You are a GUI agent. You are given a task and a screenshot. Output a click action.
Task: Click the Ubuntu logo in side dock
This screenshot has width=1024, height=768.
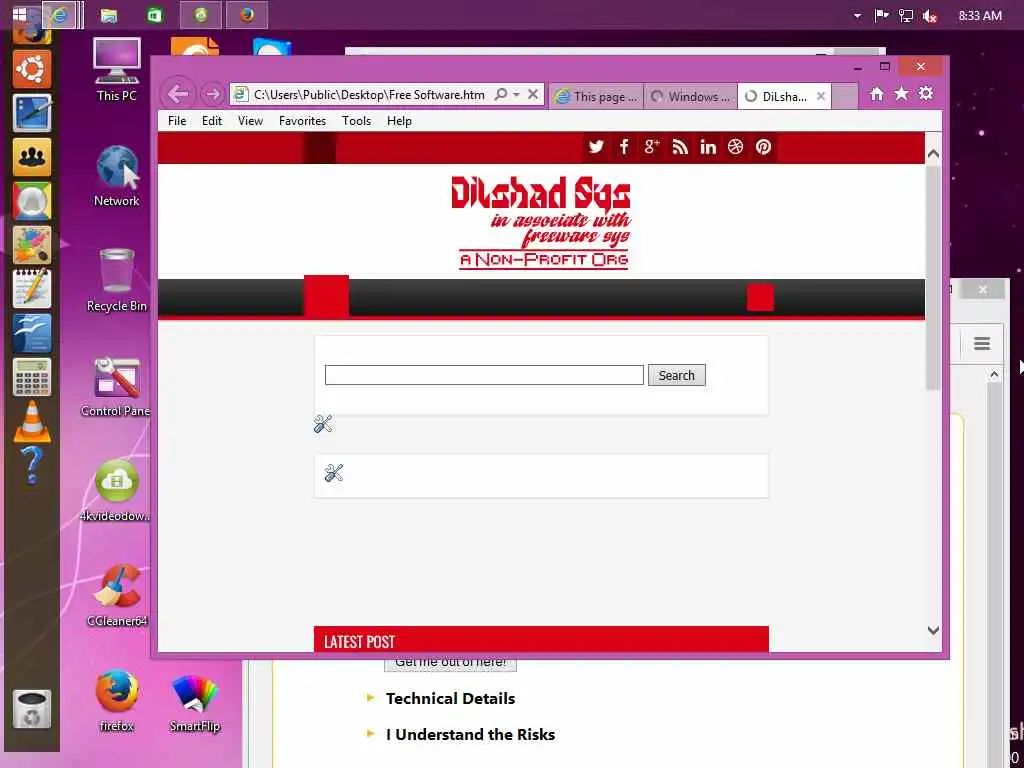point(31,69)
